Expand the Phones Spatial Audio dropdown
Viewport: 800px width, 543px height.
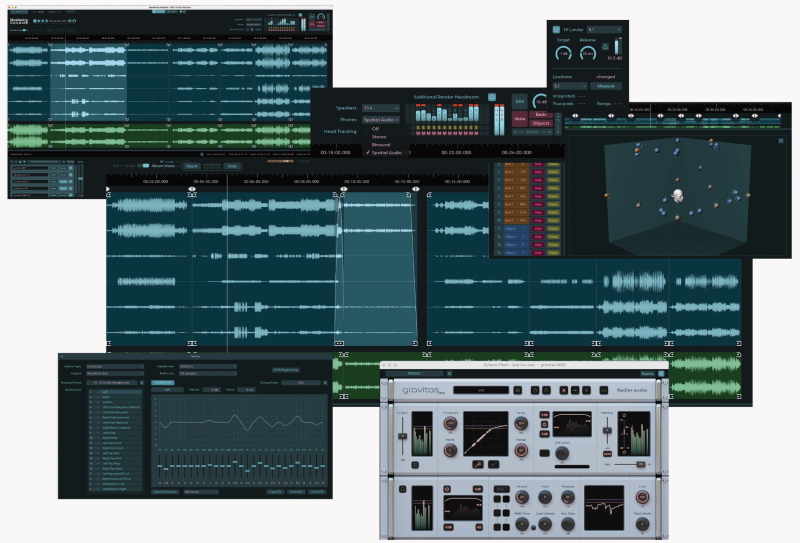(x=381, y=119)
